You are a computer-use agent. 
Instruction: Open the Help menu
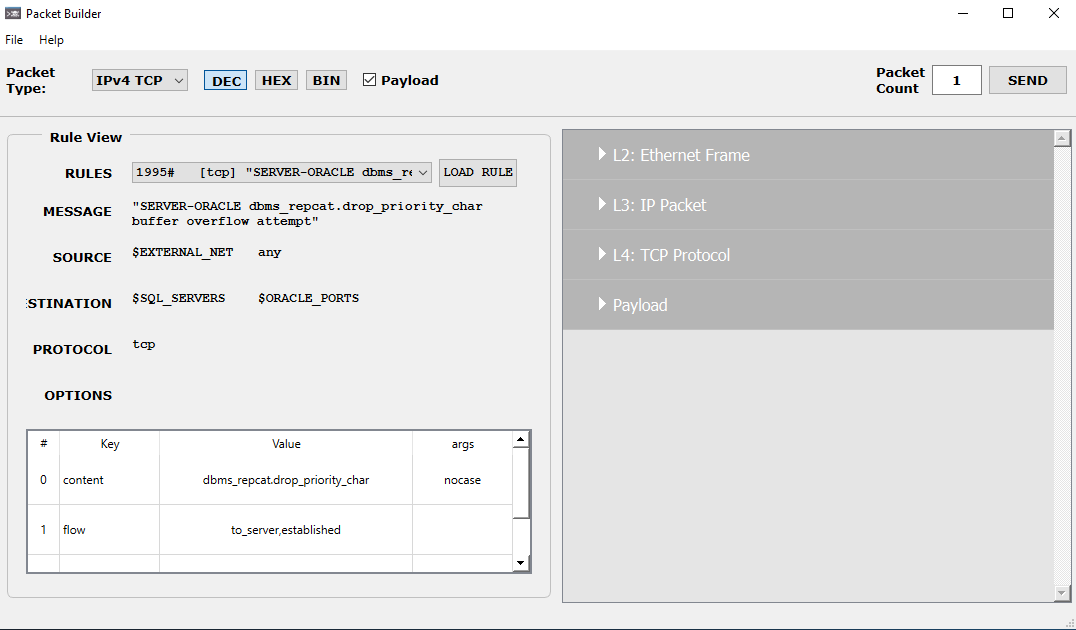coord(51,40)
